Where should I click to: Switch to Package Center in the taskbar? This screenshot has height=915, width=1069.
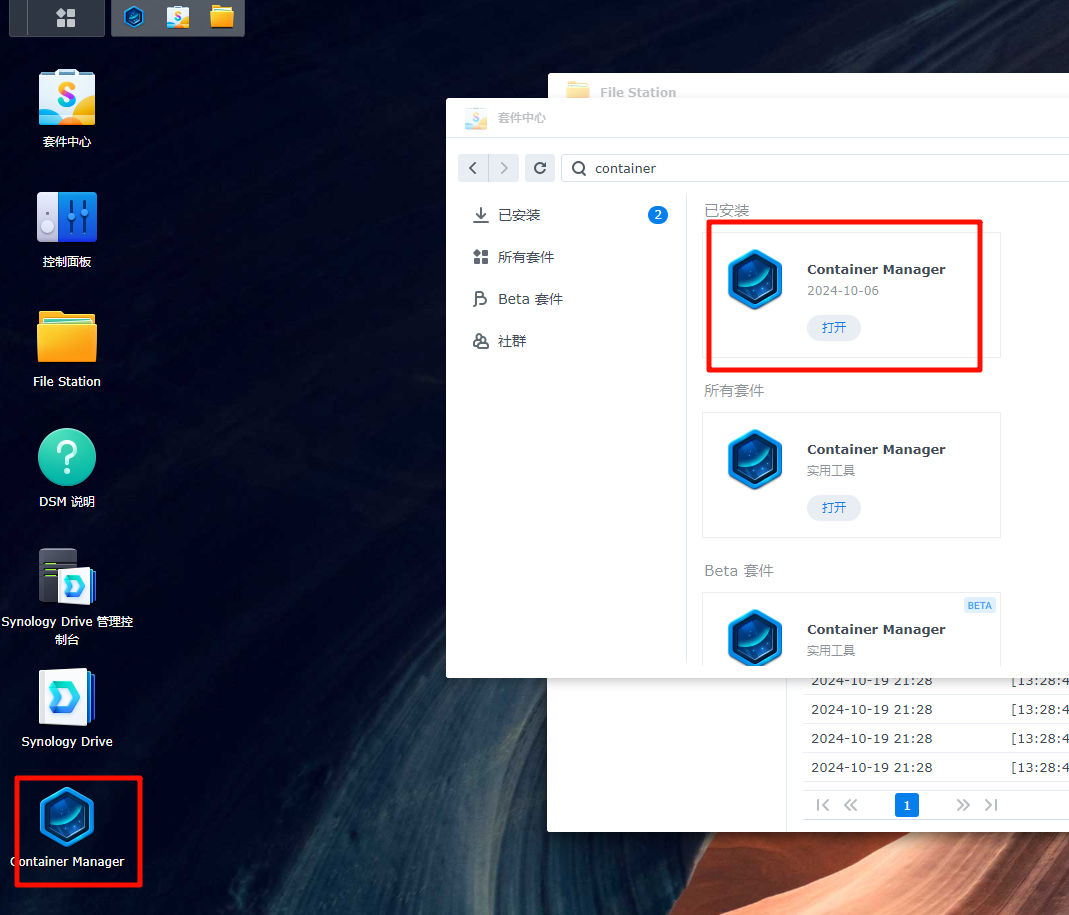tap(178, 17)
